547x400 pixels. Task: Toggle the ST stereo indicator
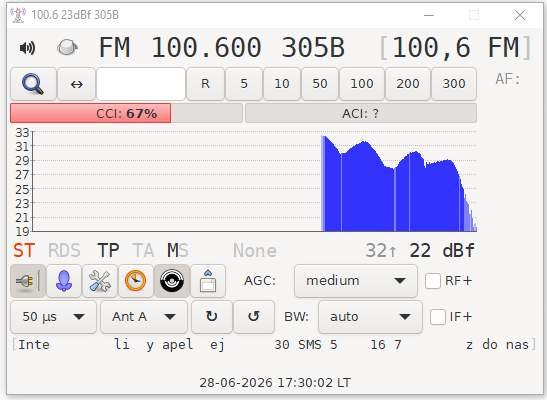(24, 250)
